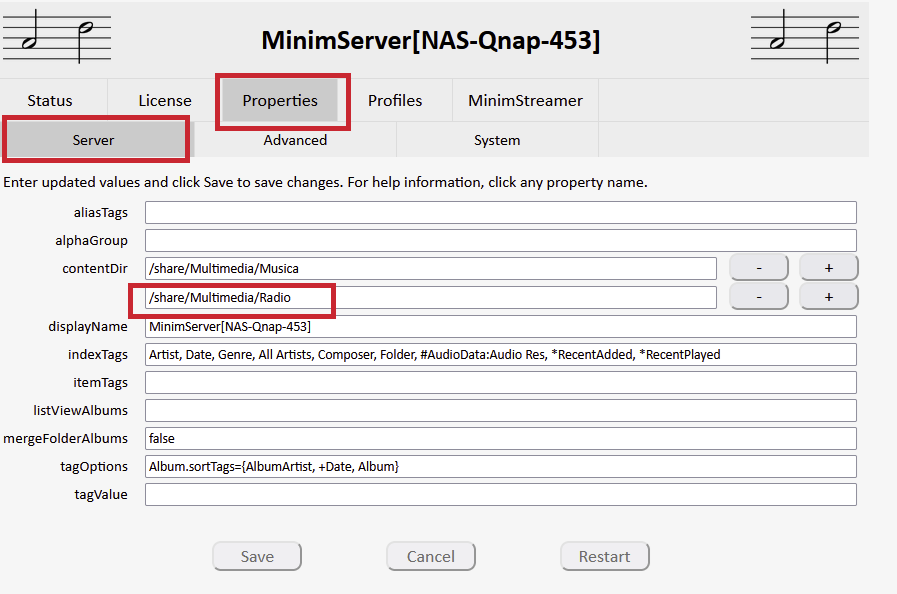Focus the alphaGroup input field
Viewport: 897px width, 594px height.
coord(501,240)
